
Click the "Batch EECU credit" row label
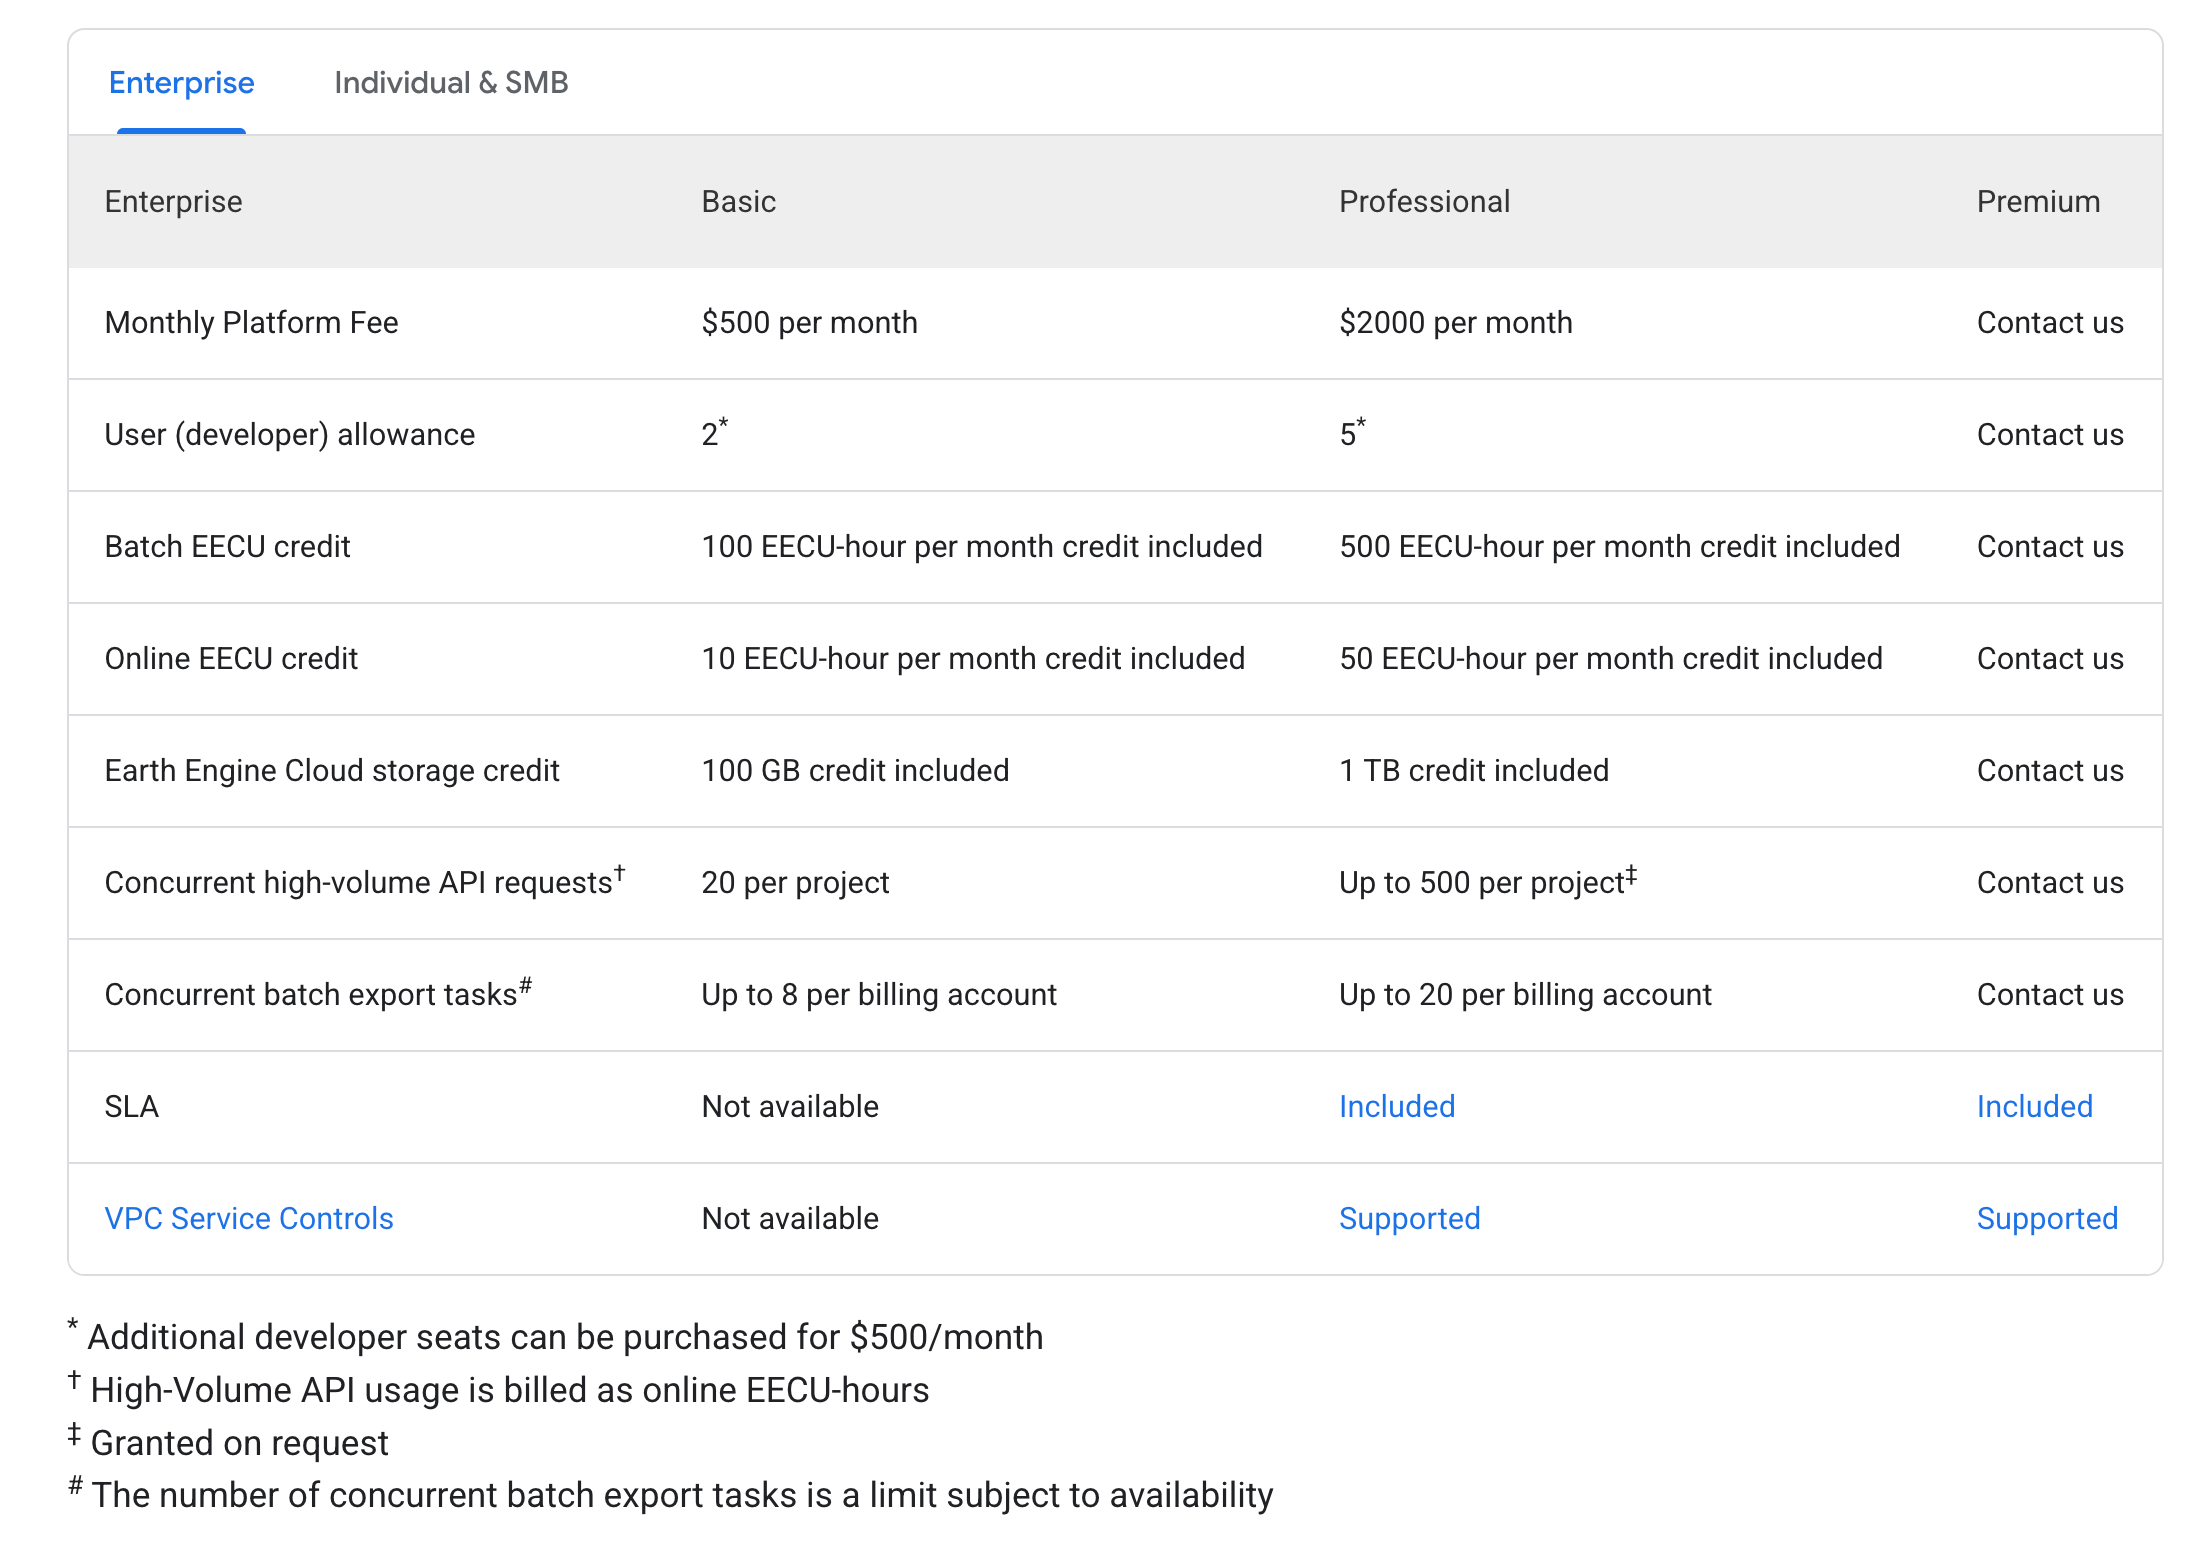tap(227, 546)
